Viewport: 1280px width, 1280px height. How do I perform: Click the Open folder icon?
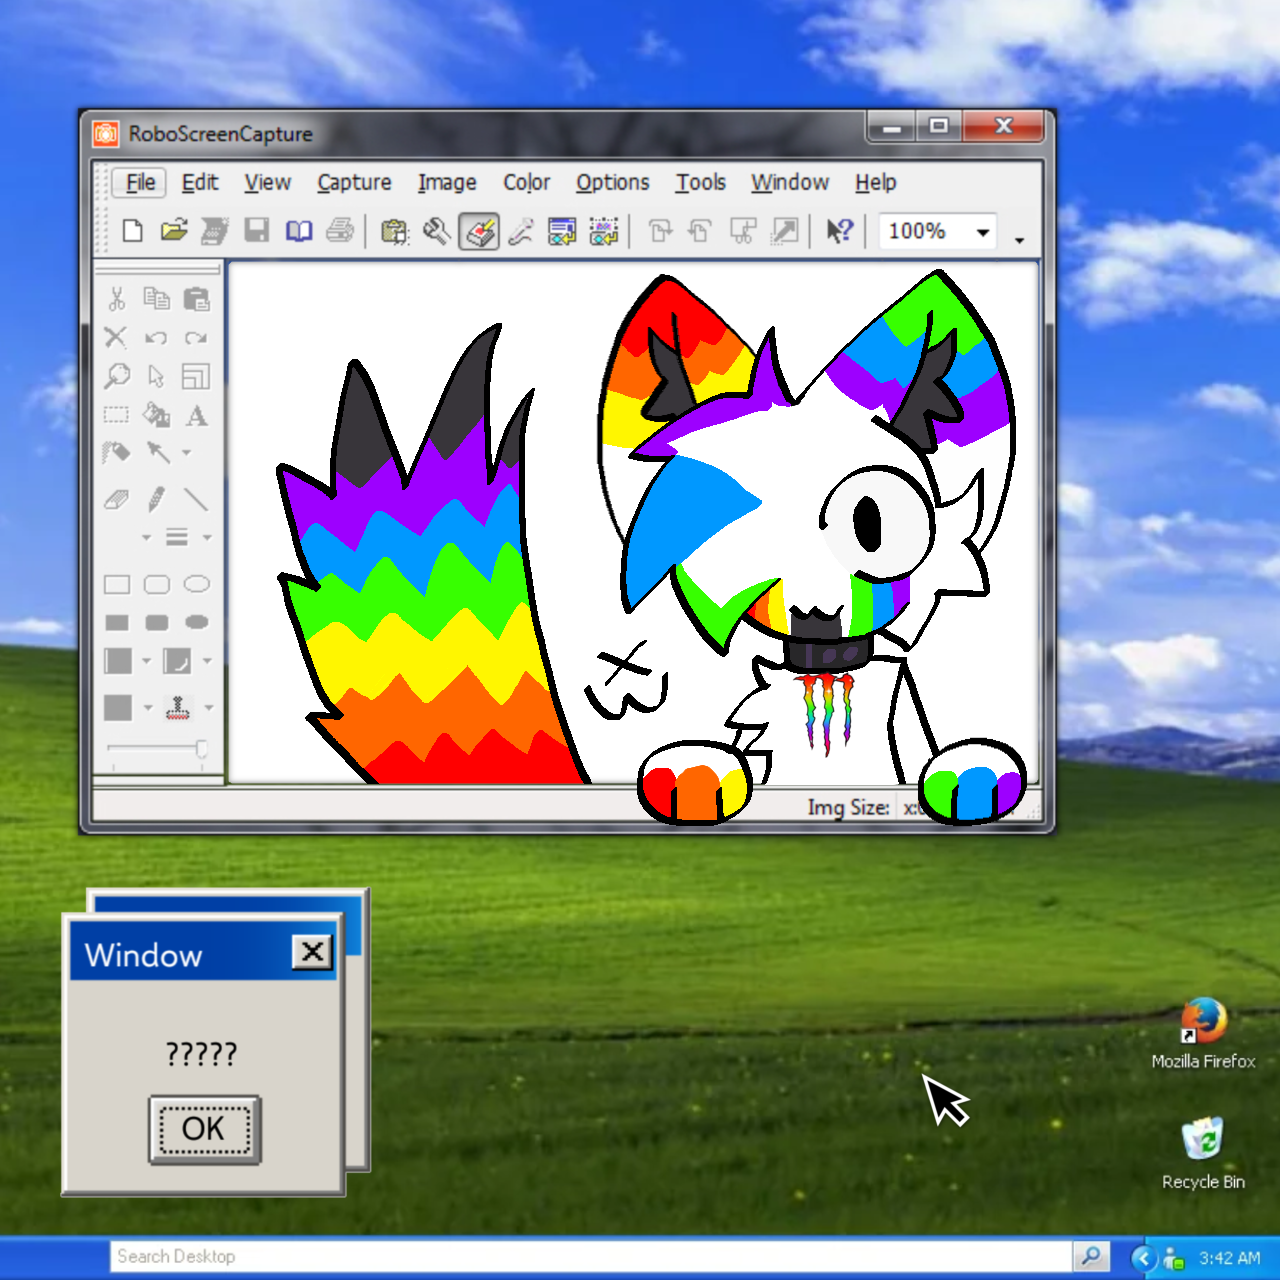pos(174,231)
